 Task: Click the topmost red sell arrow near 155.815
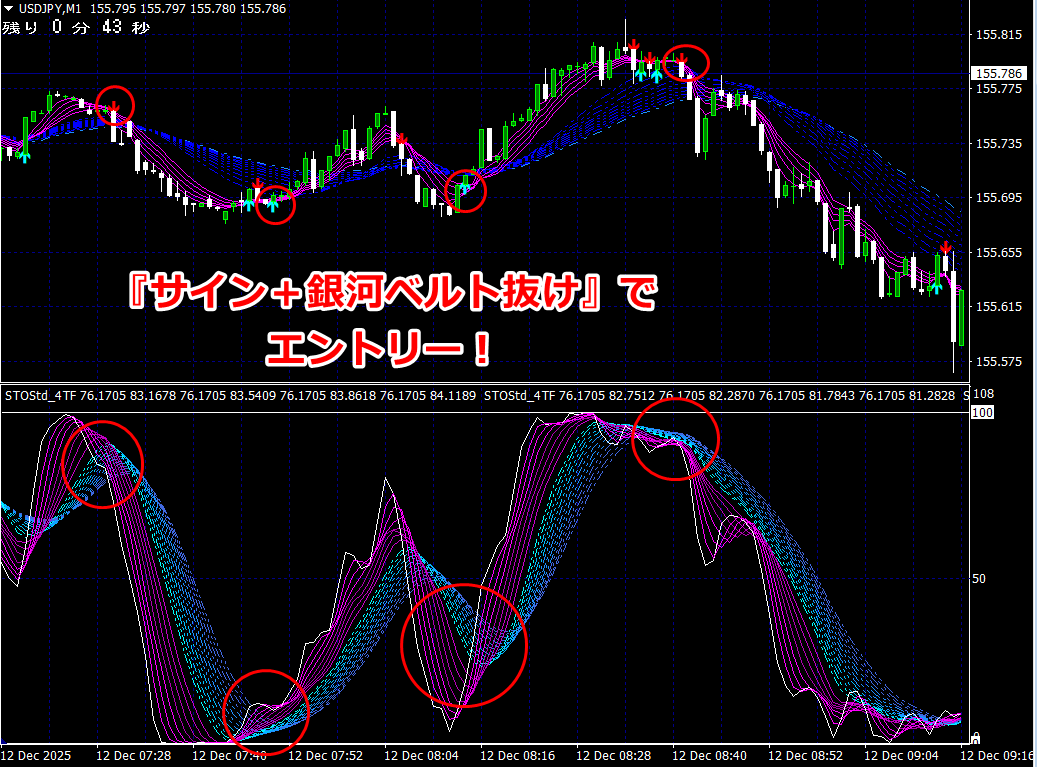(633, 44)
